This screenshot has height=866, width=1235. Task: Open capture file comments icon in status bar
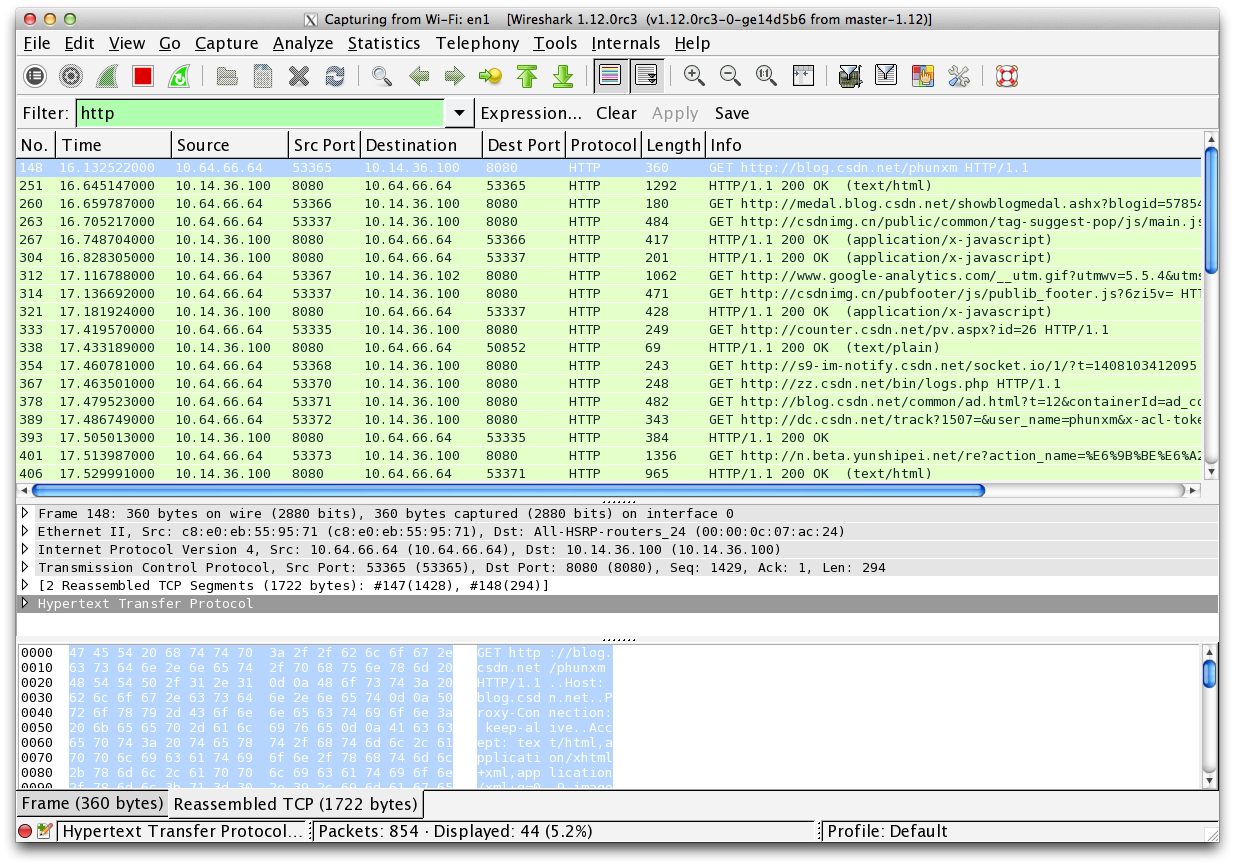[44, 831]
